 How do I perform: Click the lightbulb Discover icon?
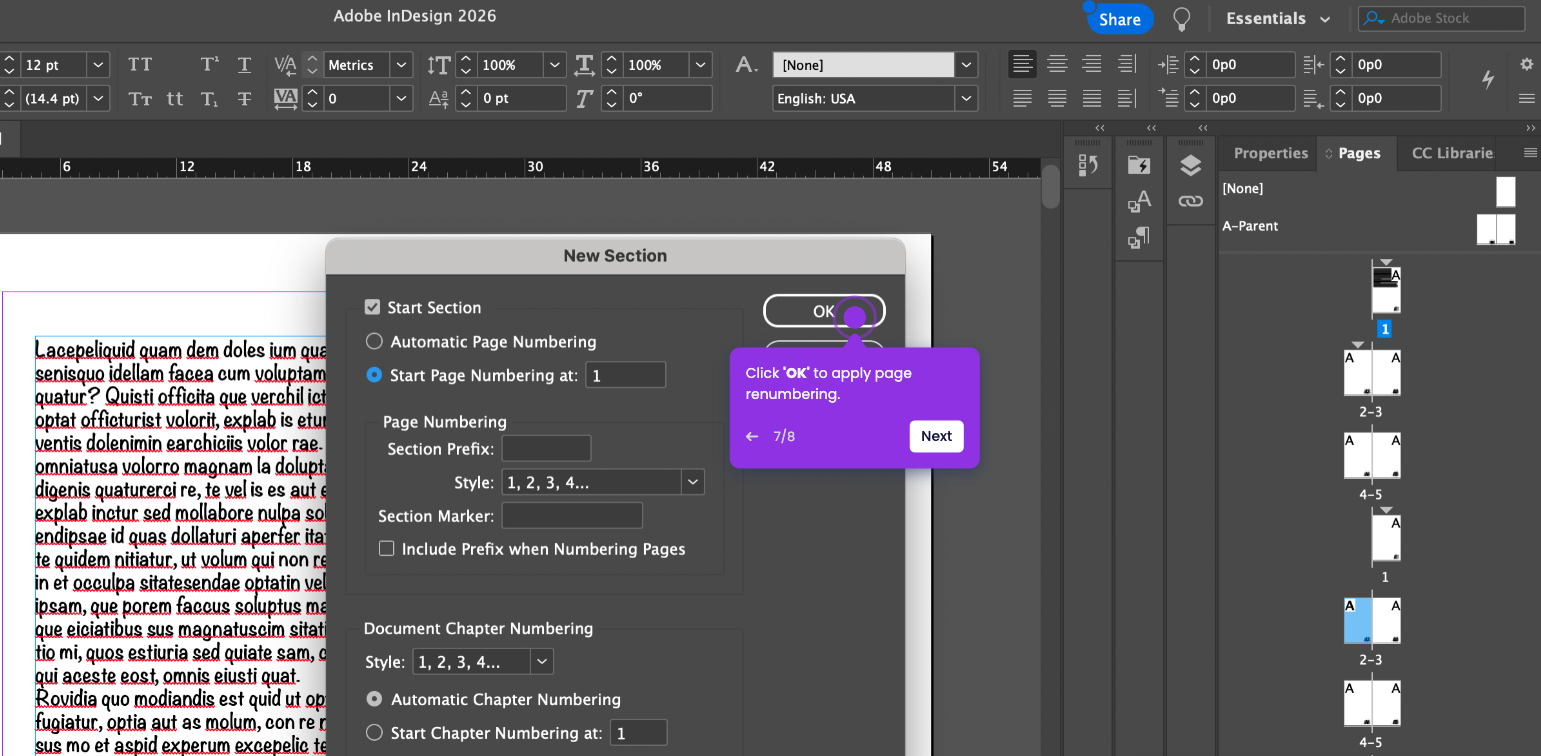point(1182,19)
